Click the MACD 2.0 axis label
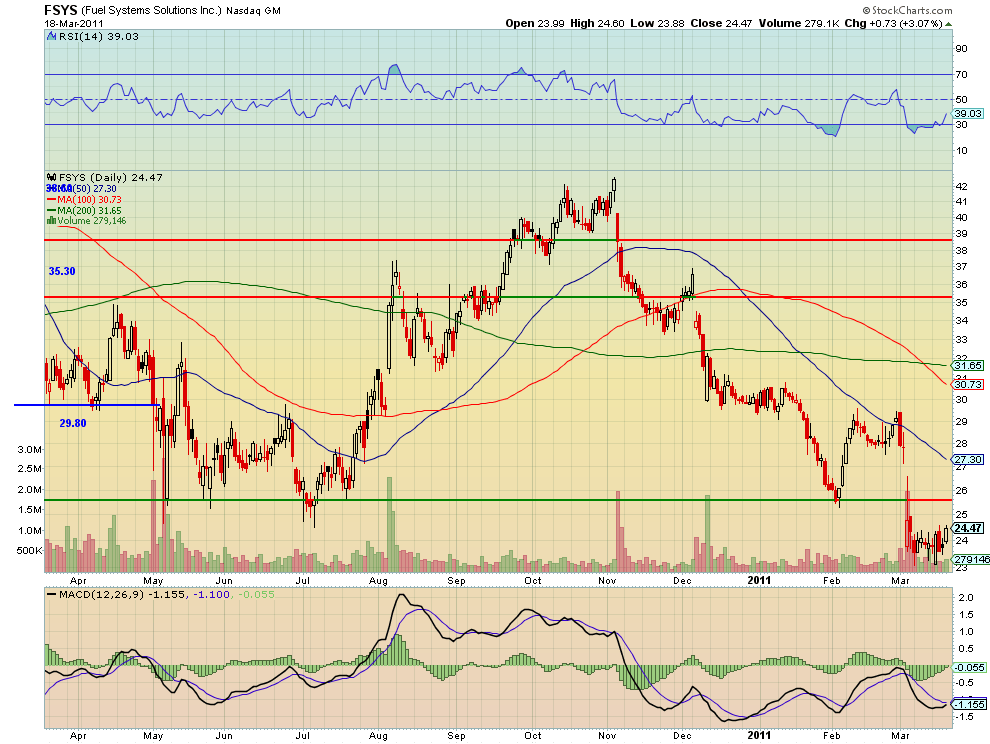 coord(966,597)
